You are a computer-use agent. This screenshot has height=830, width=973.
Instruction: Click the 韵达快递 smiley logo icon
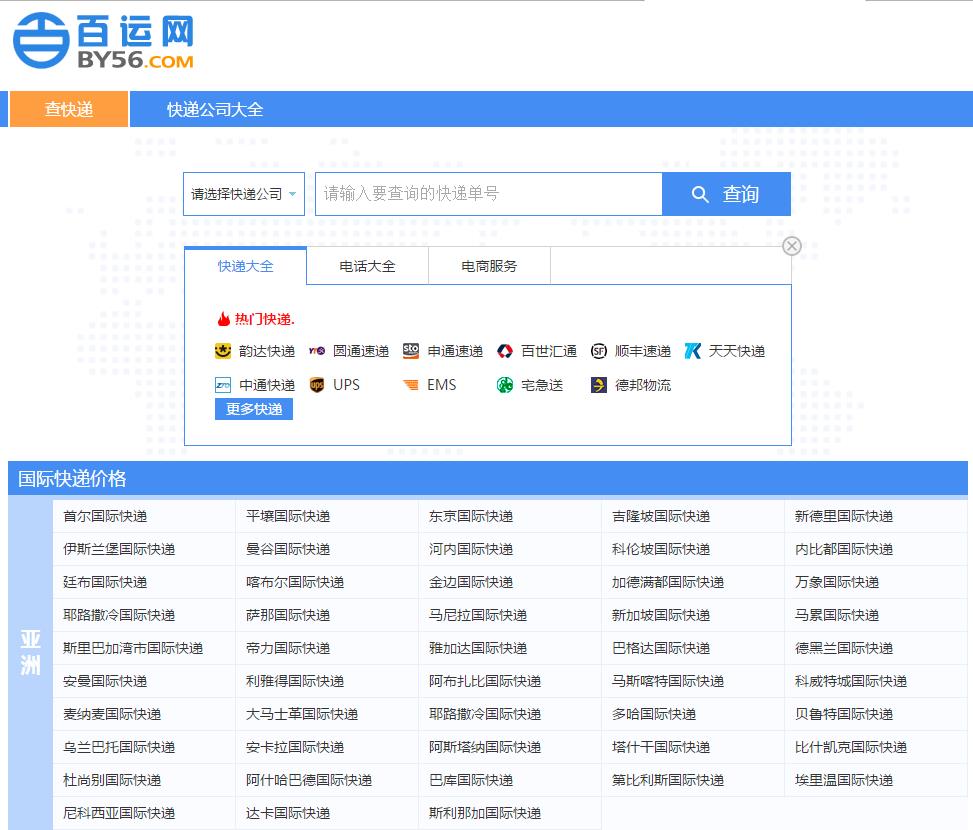pos(223,351)
